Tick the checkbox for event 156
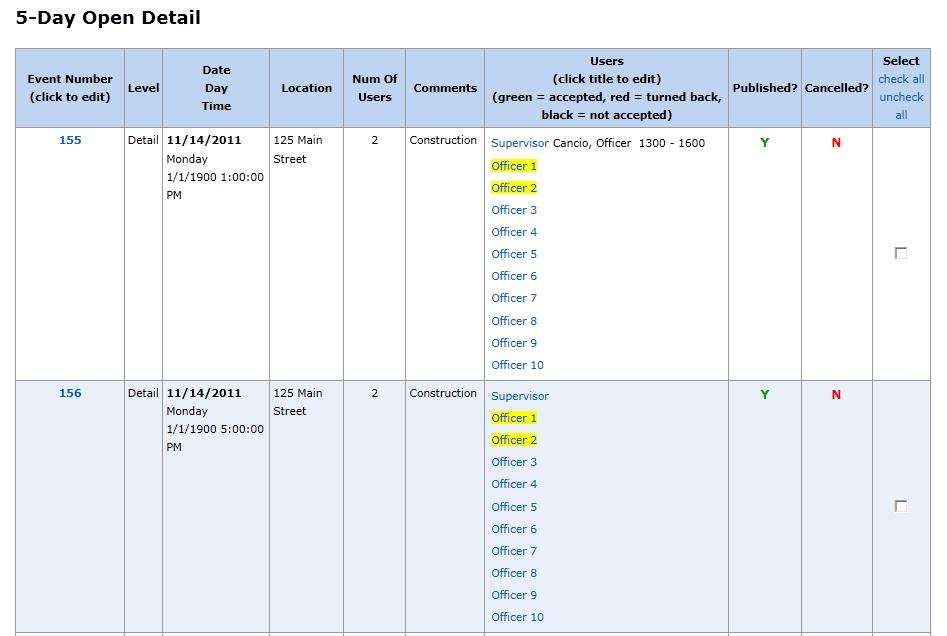Image resolution: width=947 pixels, height=636 pixels. [x=901, y=506]
